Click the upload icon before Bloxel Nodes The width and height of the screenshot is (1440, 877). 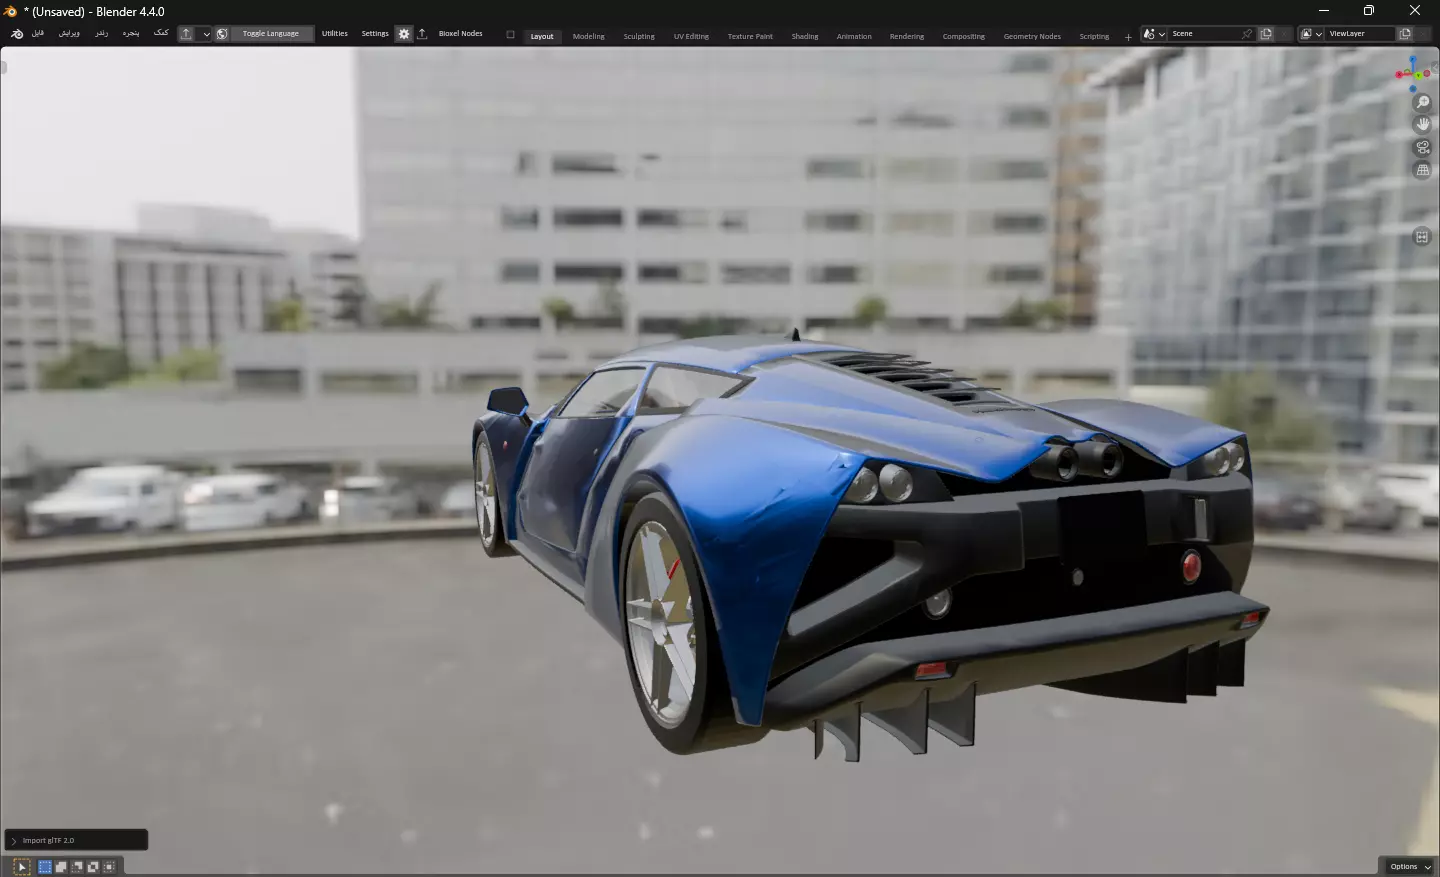[x=422, y=34]
